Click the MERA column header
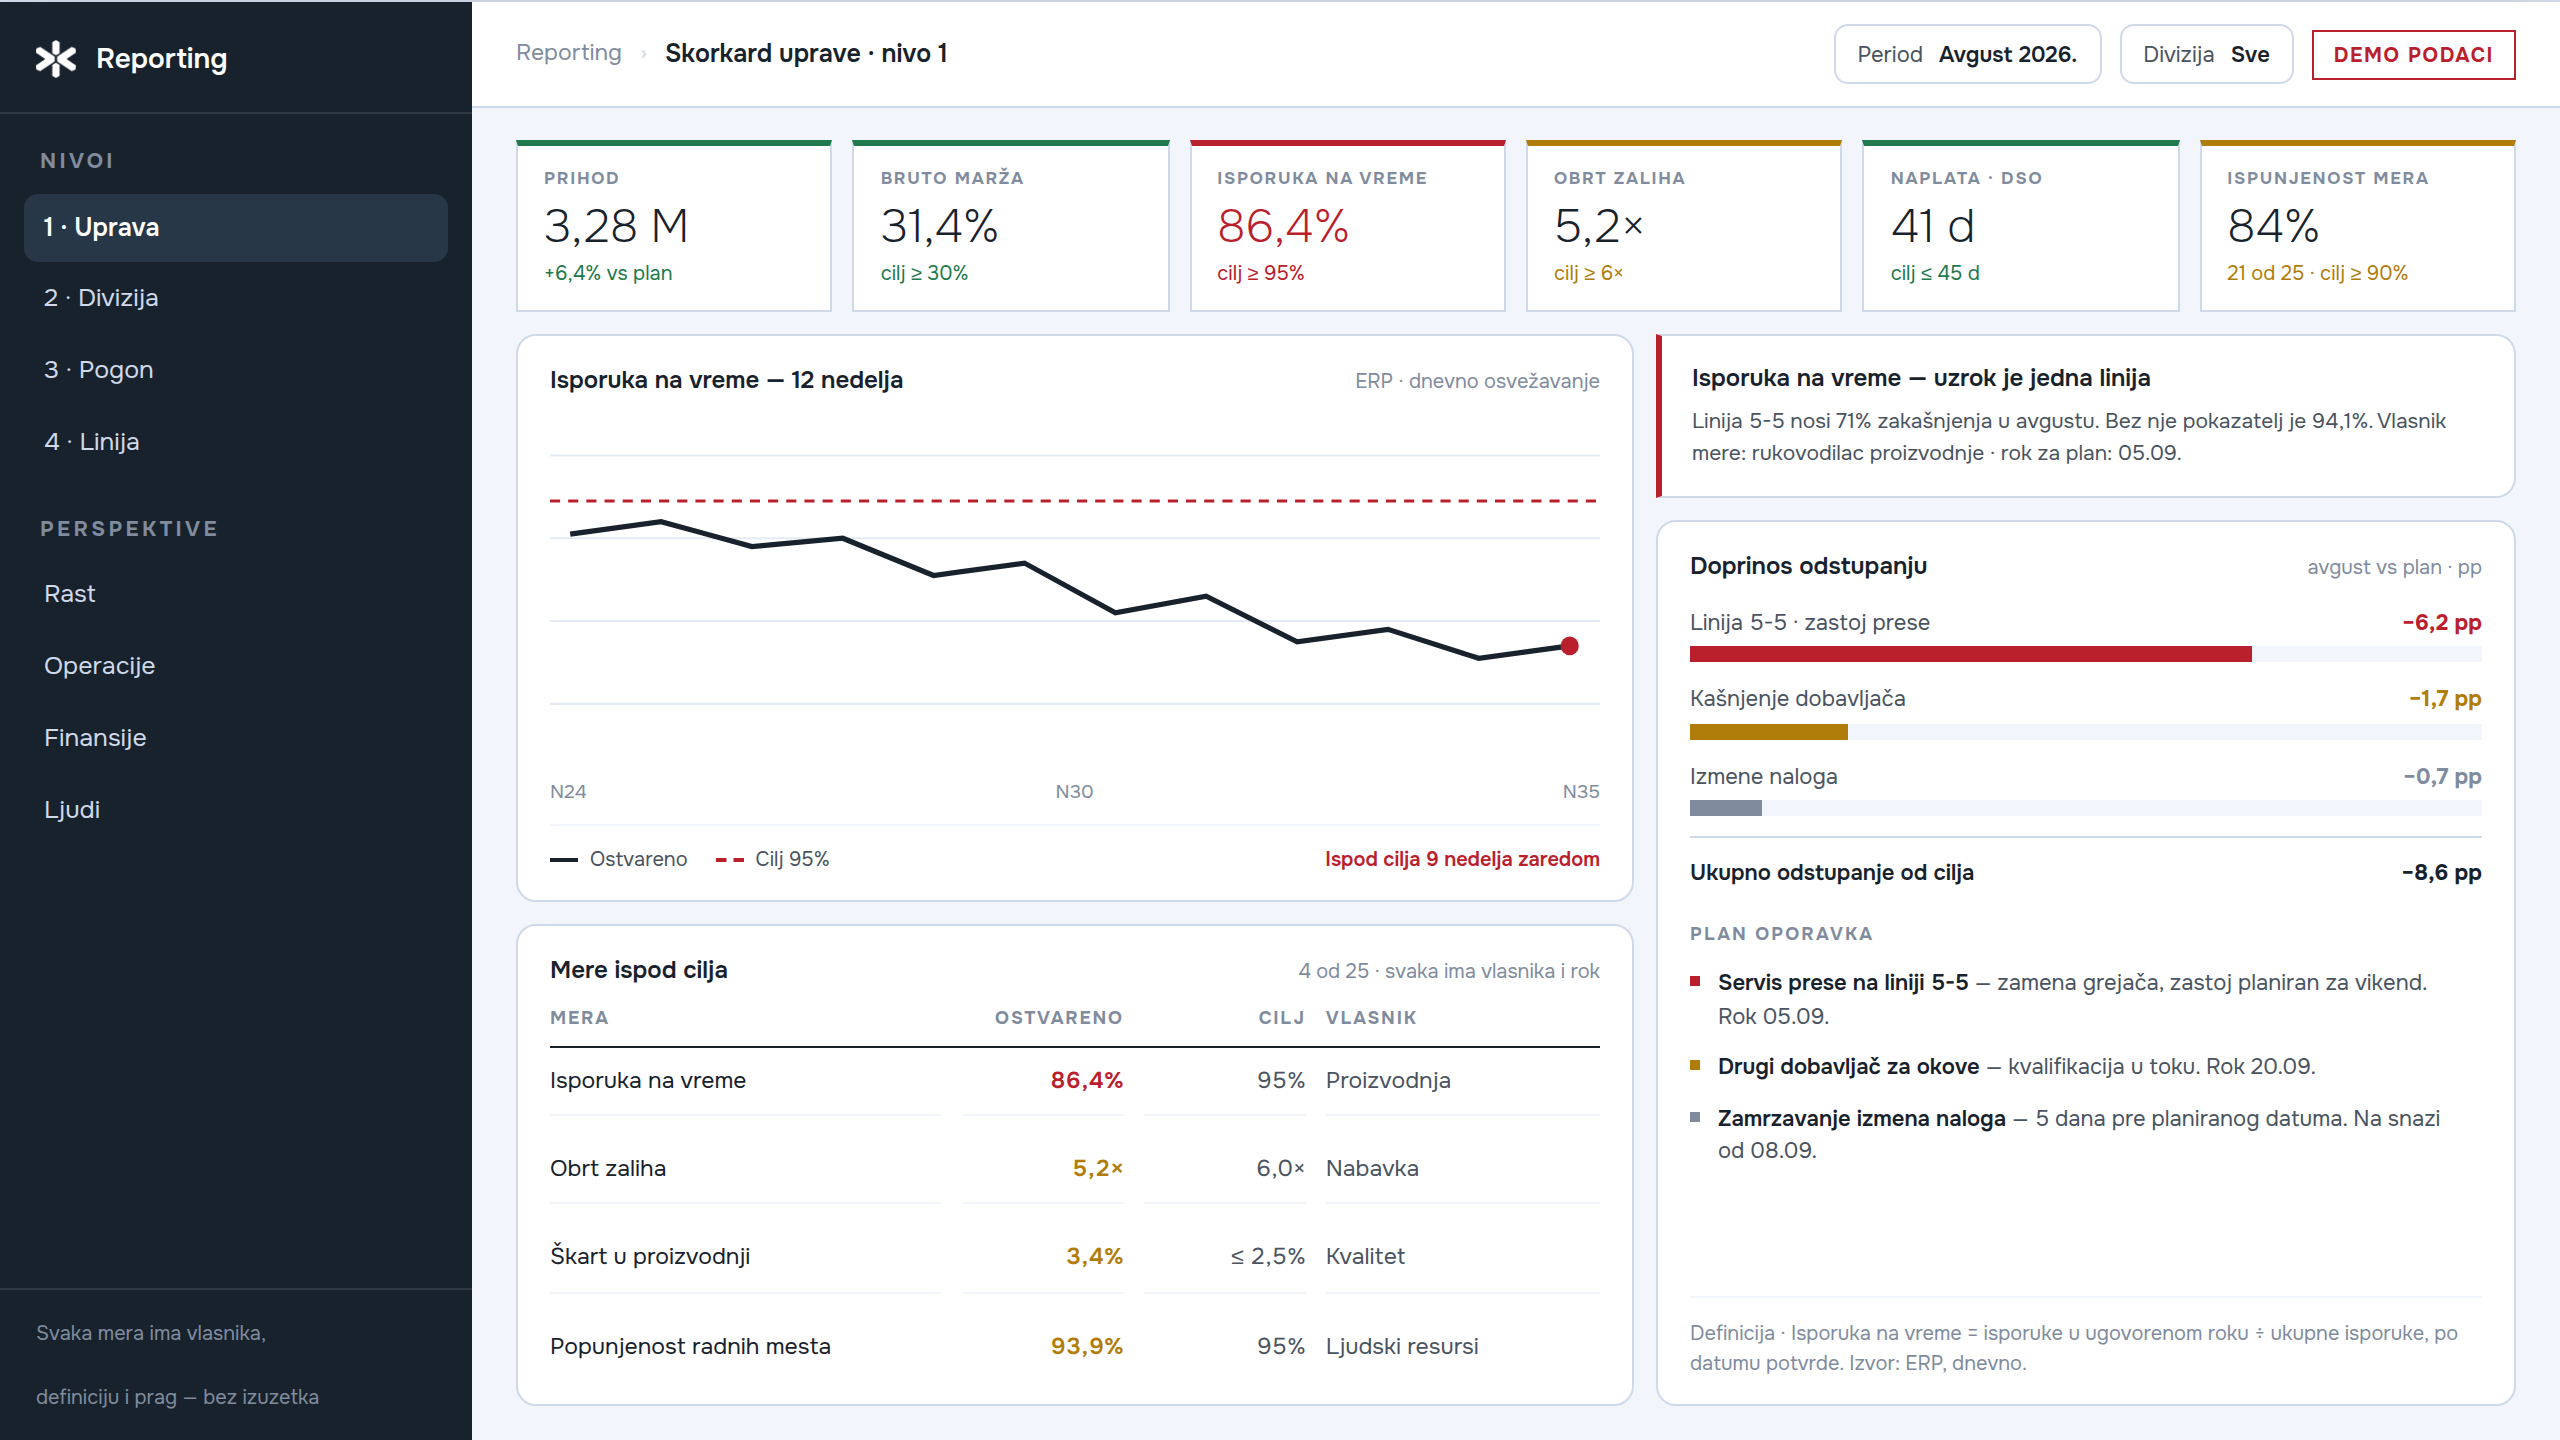This screenshot has height=1440, width=2560. pos(579,1018)
